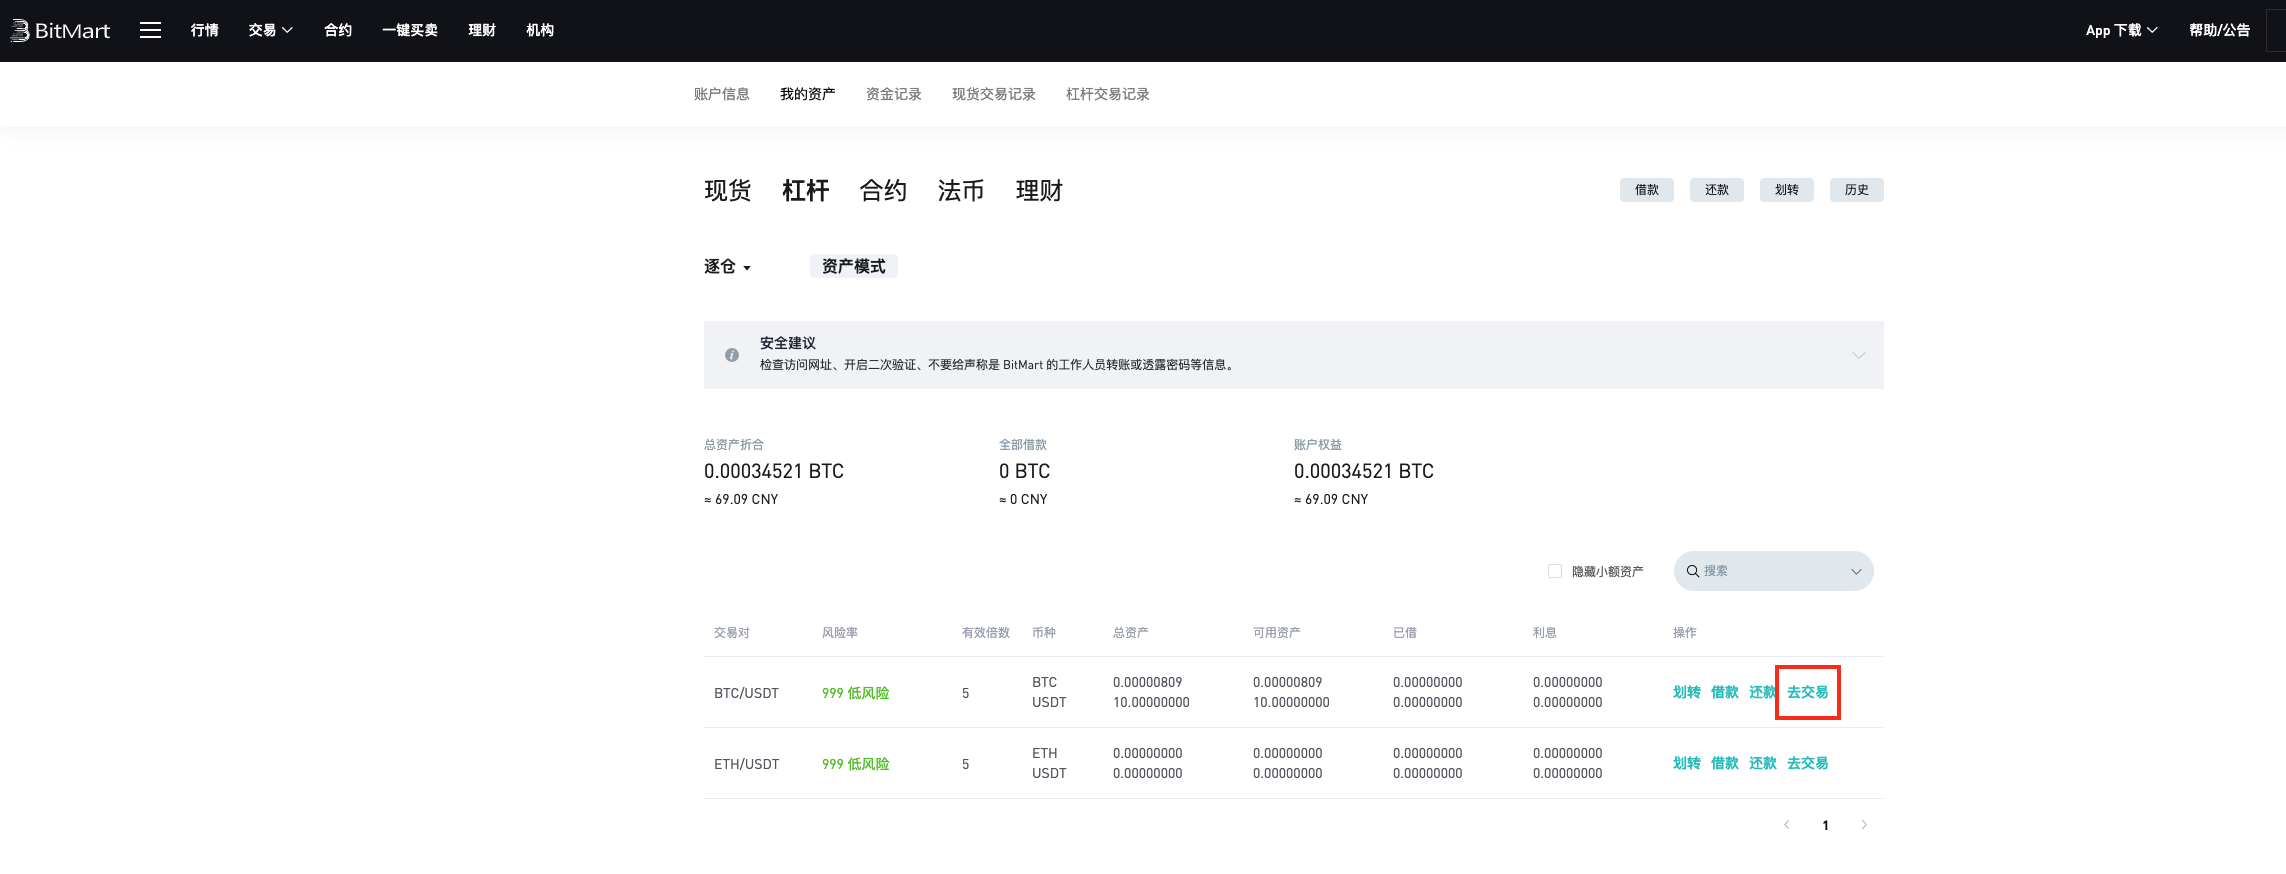Click 去交易 for BTC/USDT row
The width and height of the screenshot is (2286, 874).
click(x=1807, y=692)
